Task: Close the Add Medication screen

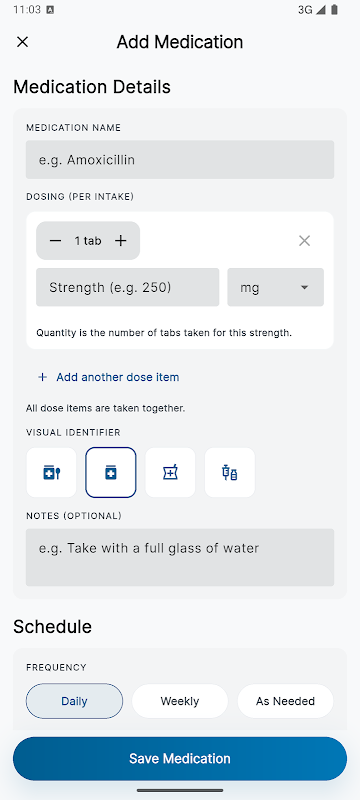Action: click(22, 42)
